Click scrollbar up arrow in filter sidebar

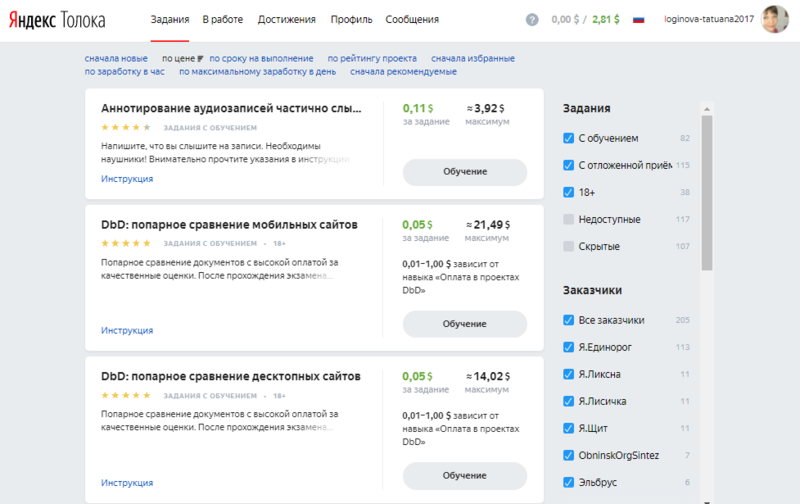(x=707, y=109)
